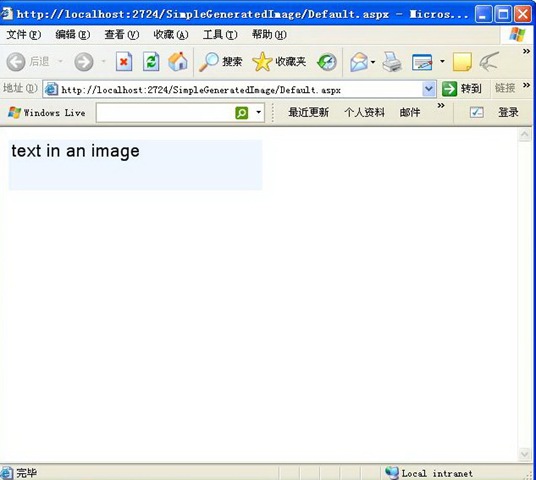
Task: Open the 文件(F) menu
Action: click(24, 35)
